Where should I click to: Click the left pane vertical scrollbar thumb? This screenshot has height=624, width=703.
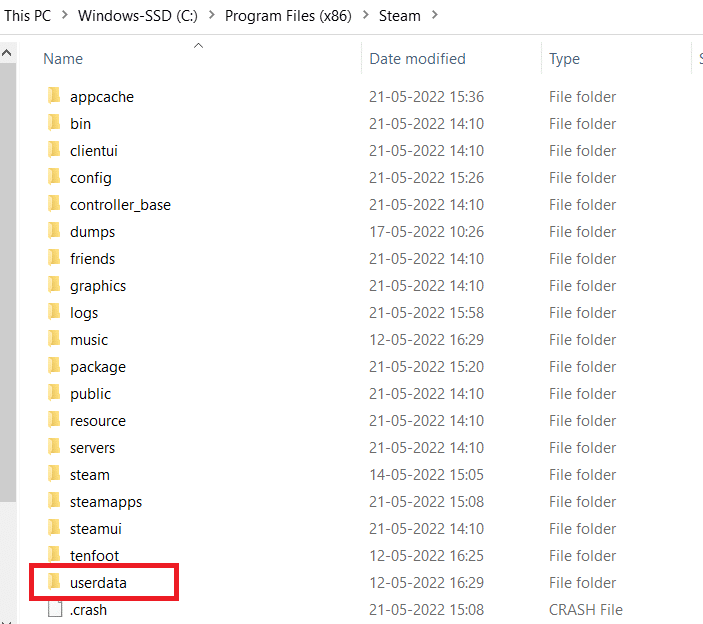click(8, 282)
